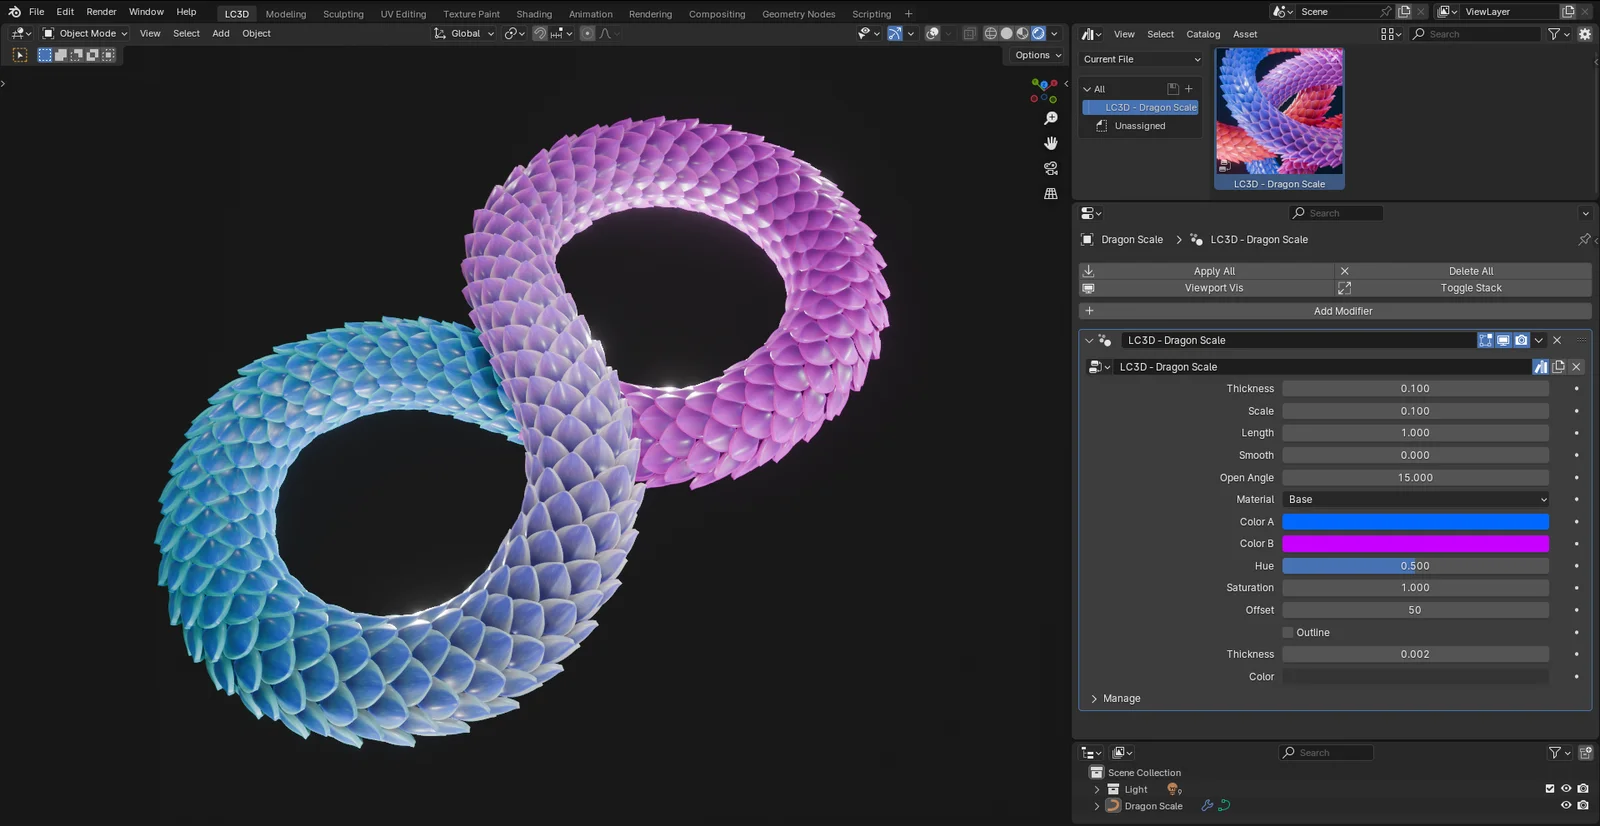Click the Apply All button
The width and height of the screenshot is (1600, 826).
coord(1213,271)
